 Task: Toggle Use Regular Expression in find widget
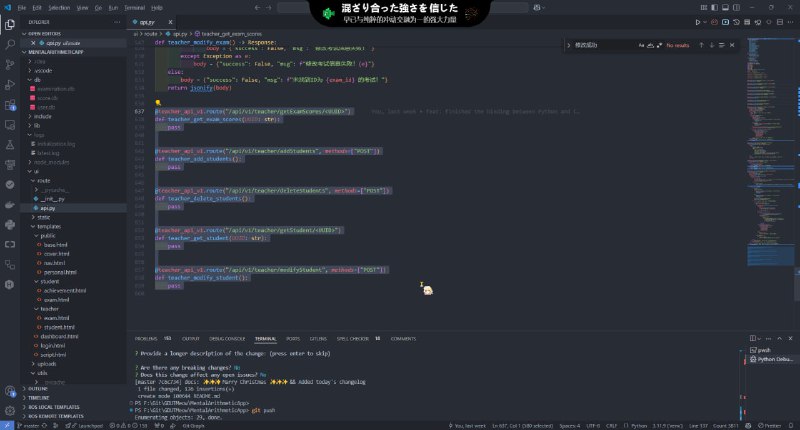tap(658, 45)
